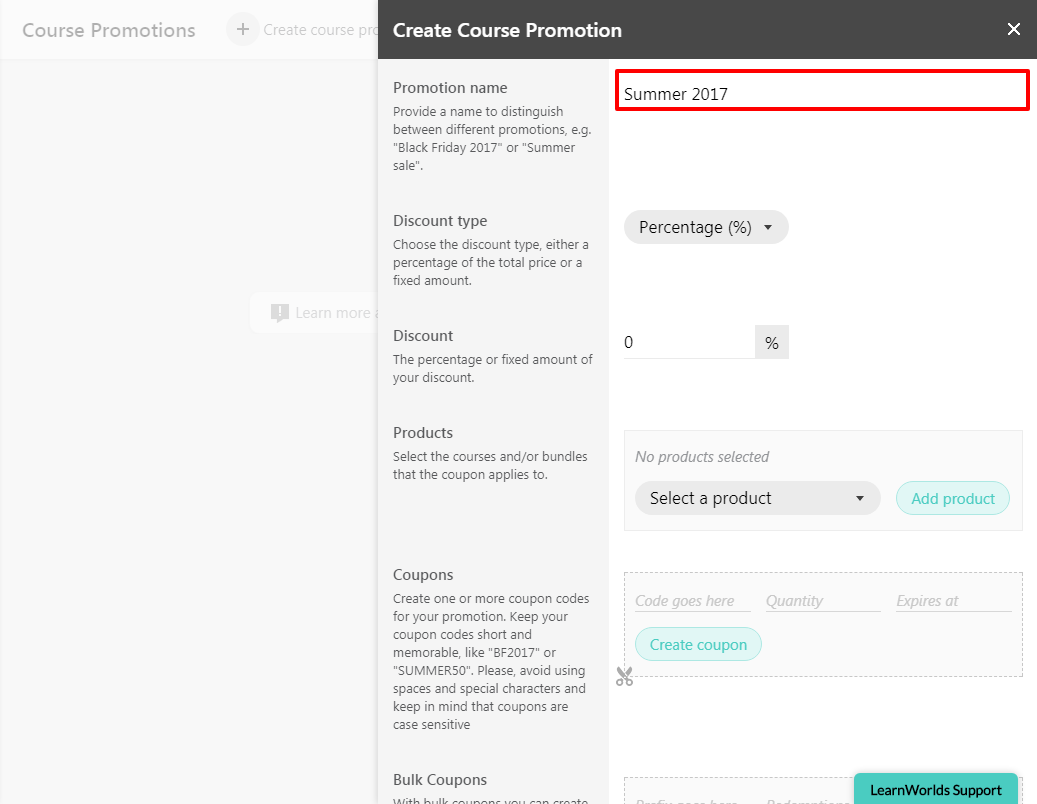Image resolution: width=1037 pixels, height=804 pixels.
Task: Click the Create Course Promotion panel heading
Action: pos(507,30)
